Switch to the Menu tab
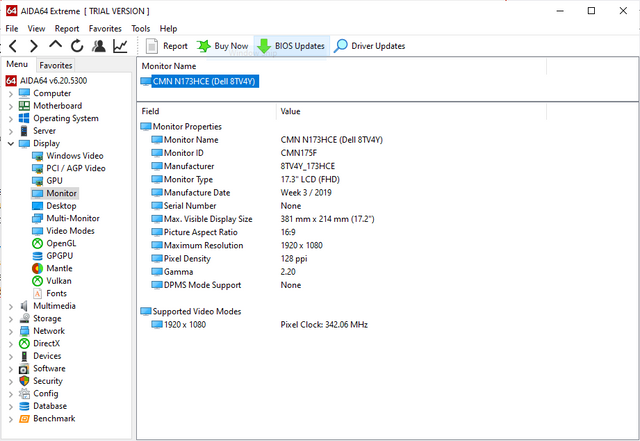The width and height of the screenshot is (640, 441). point(17,65)
